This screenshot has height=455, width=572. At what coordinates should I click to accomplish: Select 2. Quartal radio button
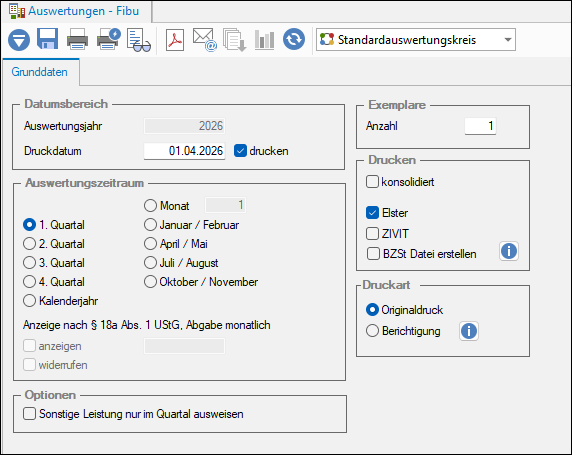click(x=30, y=244)
